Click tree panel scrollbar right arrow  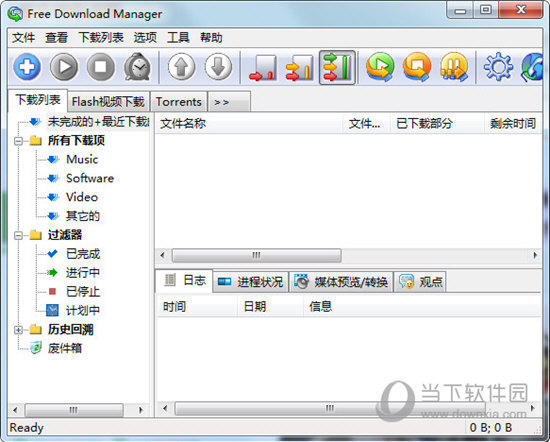coord(141,410)
